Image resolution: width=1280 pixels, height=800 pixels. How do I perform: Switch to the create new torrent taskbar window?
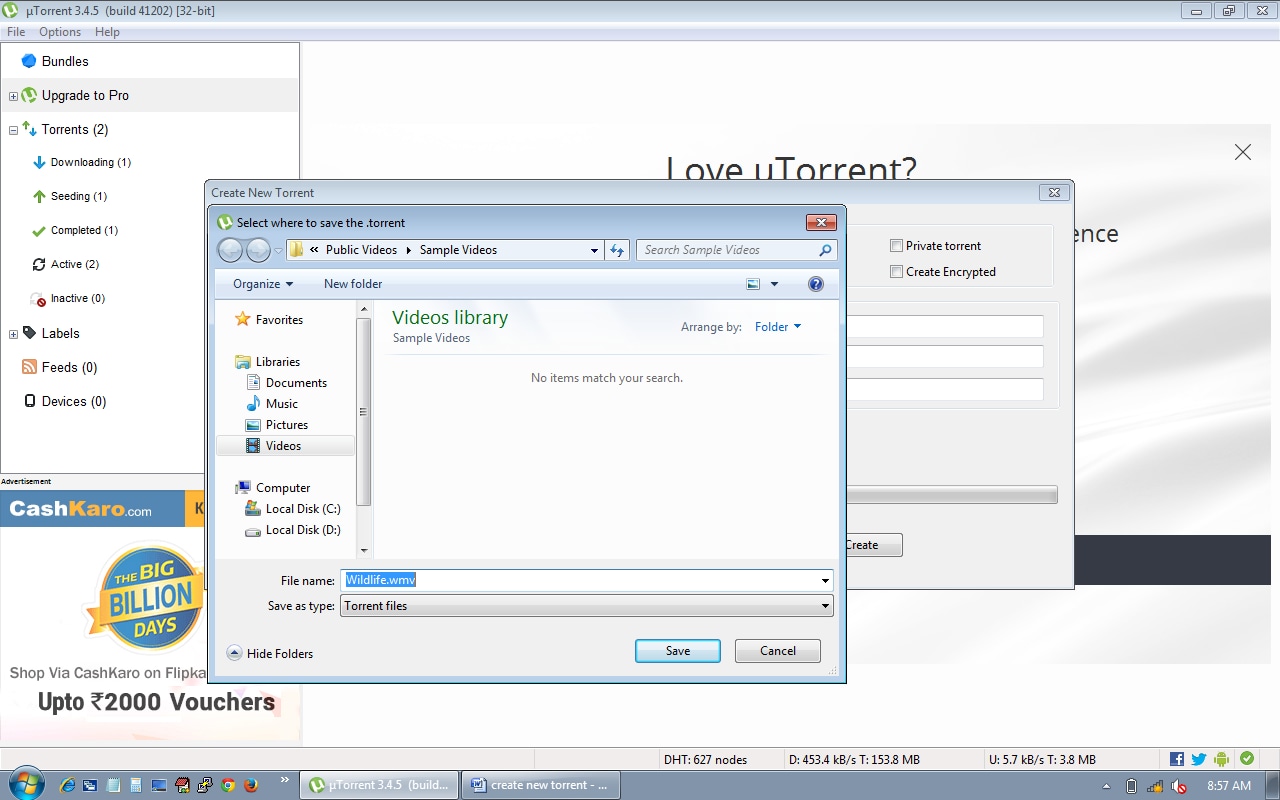click(x=540, y=785)
